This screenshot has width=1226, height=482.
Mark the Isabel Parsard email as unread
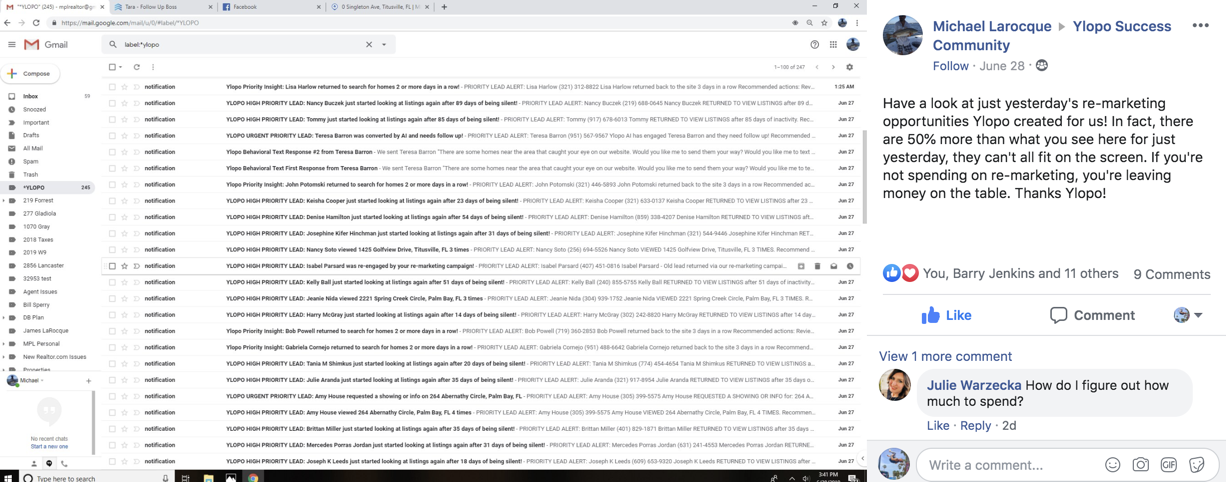834,266
